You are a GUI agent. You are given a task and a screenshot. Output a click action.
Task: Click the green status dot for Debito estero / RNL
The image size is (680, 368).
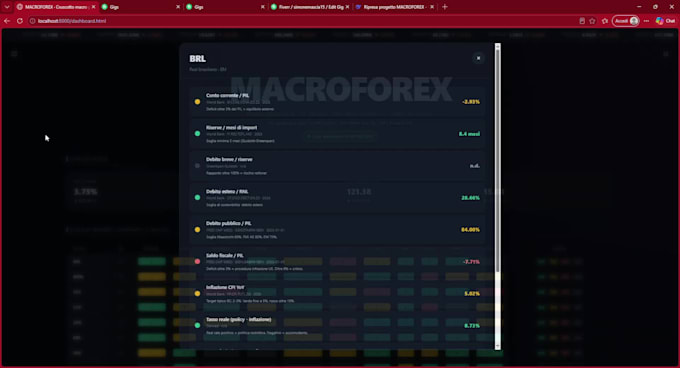pyautogui.click(x=197, y=198)
